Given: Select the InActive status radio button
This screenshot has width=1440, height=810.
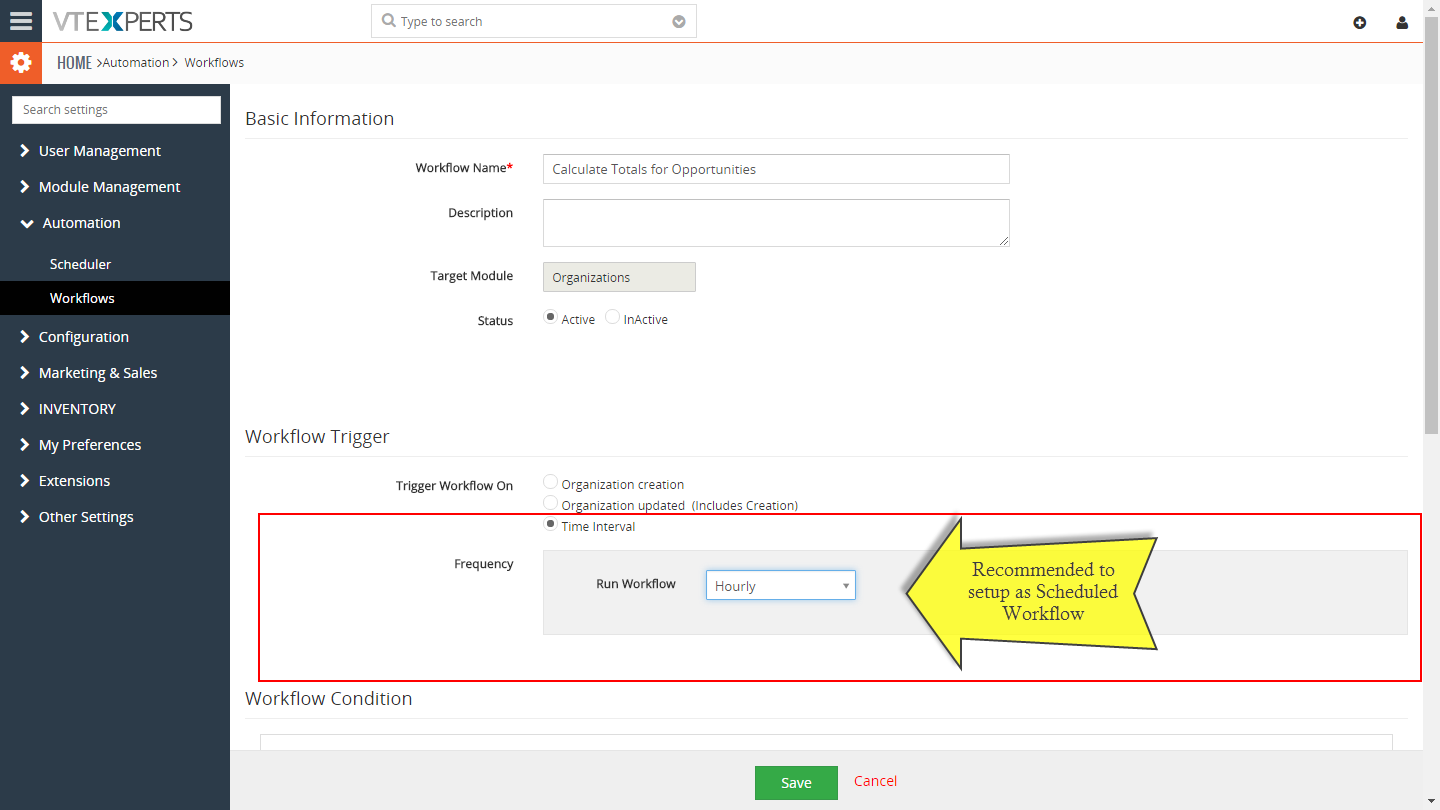Looking at the screenshot, I should pyautogui.click(x=612, y=317).
